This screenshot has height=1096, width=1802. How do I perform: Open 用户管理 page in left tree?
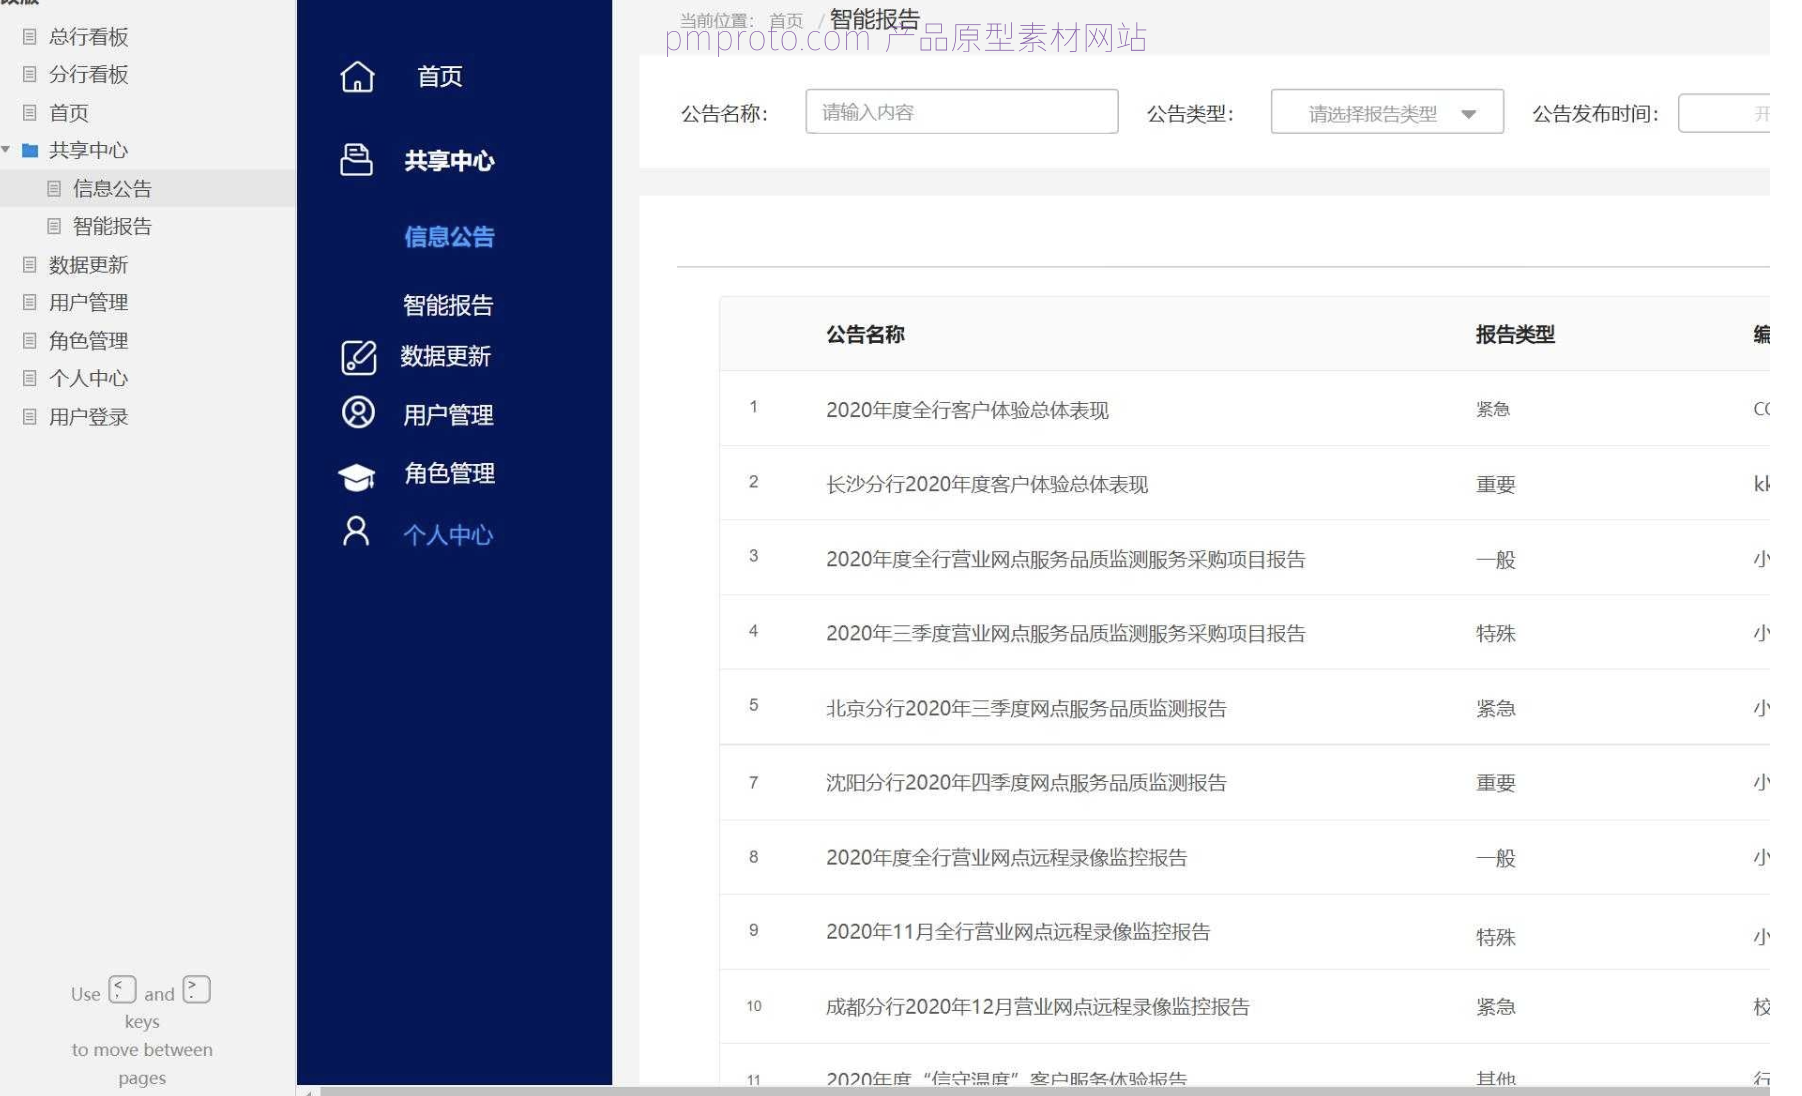click(x=88, y=302)
